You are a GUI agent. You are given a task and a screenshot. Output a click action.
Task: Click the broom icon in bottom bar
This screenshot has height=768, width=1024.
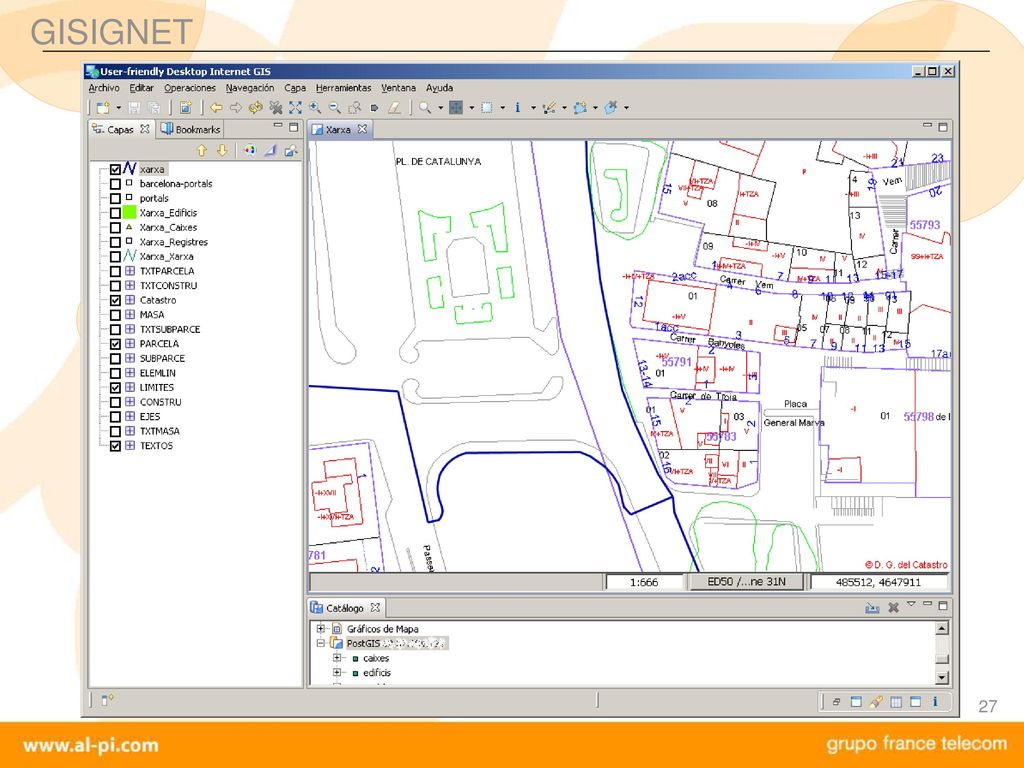coord(876,701)
